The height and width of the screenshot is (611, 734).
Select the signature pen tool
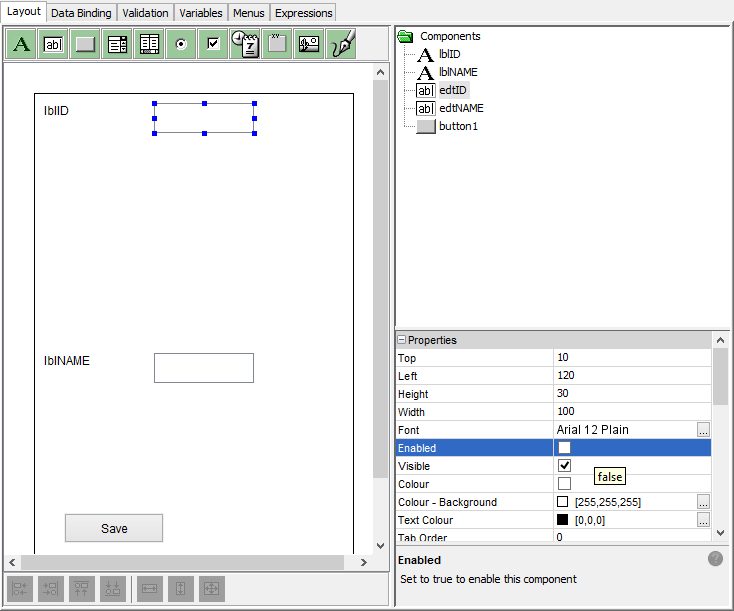click(x=341, y=44)
